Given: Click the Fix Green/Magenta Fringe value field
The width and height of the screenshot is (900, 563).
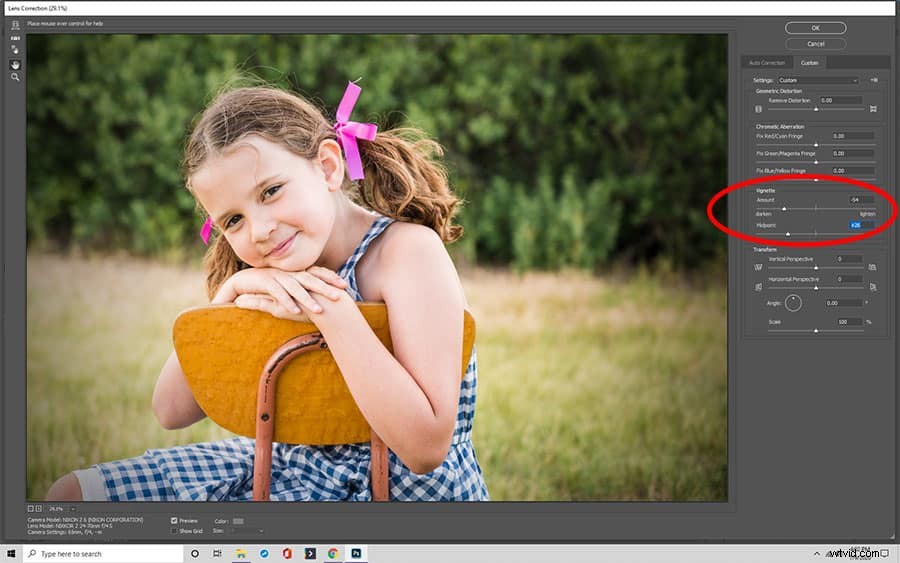Looking at the screenshot, I should pyautogui.click(x=854, y=153).
